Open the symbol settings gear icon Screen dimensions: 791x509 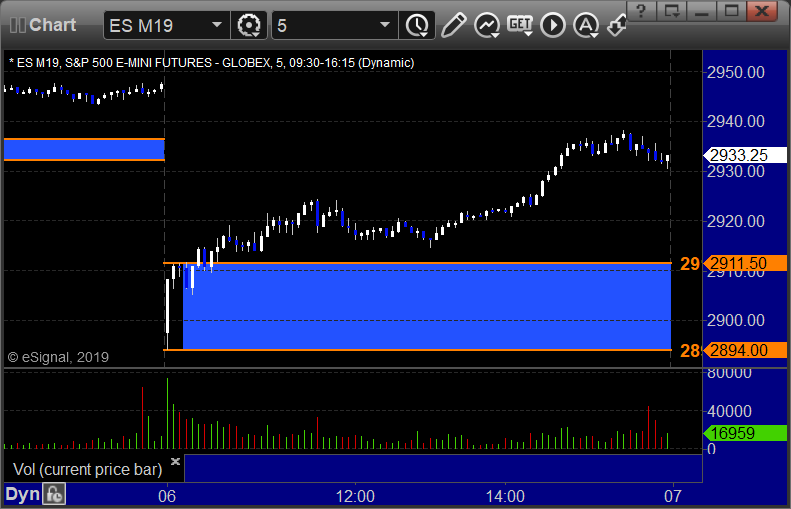pos(249,25)
